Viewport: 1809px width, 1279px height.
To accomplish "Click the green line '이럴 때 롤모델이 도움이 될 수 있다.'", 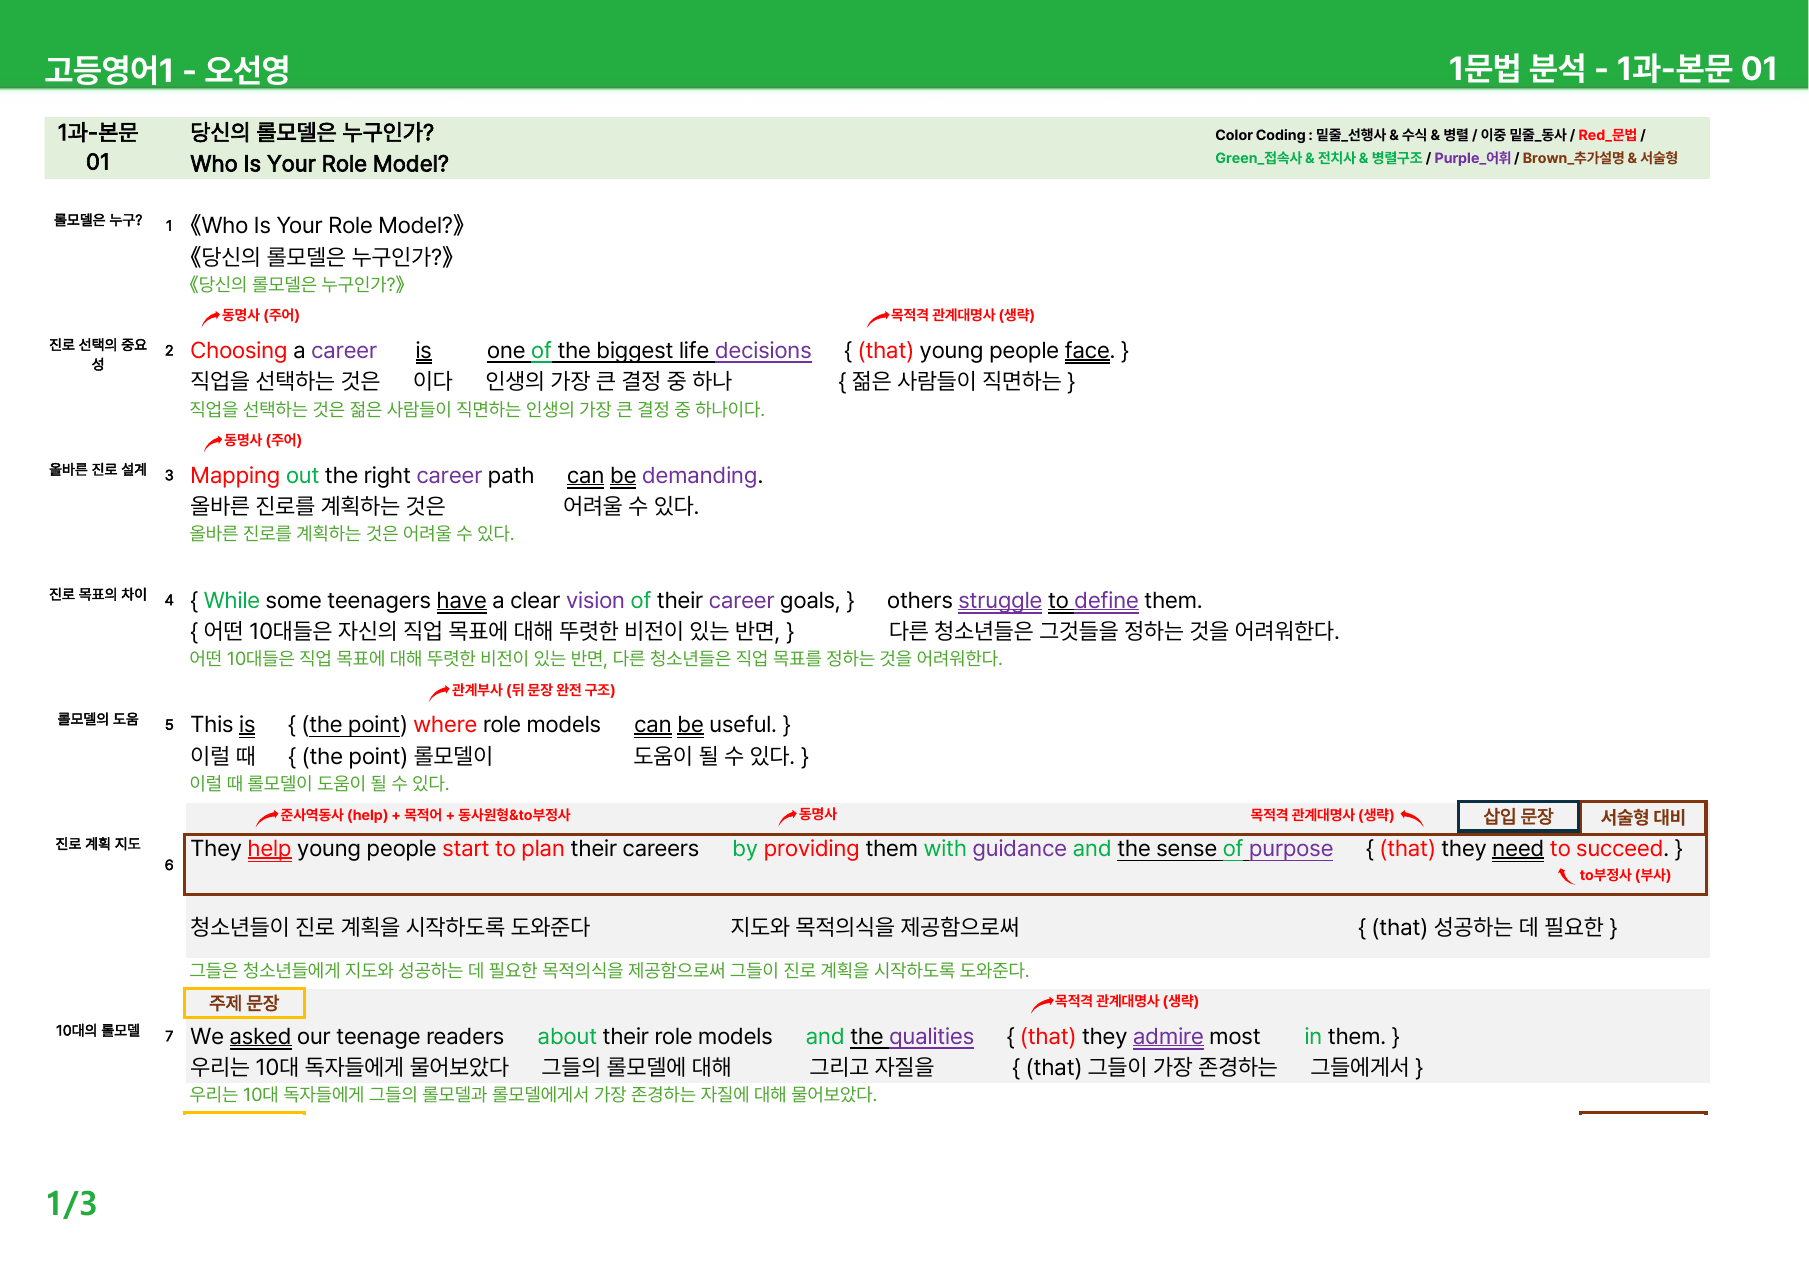I will [x=319, y=783].
